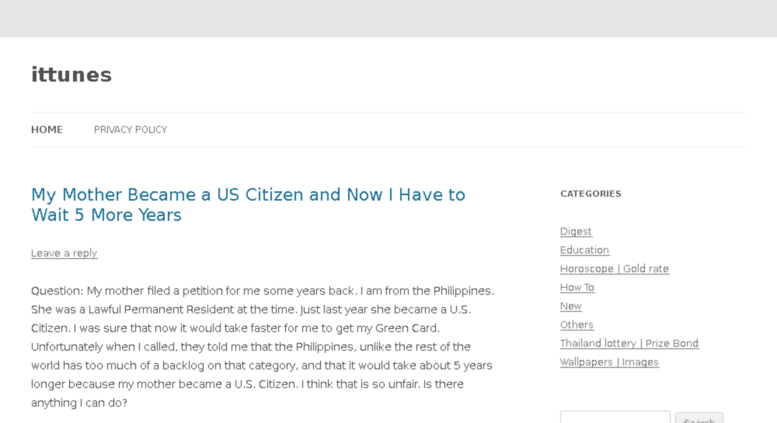Screen dimensions: 777x423
Task: Open the PRIVACY POLICY menu item
Action: (130, 130)
